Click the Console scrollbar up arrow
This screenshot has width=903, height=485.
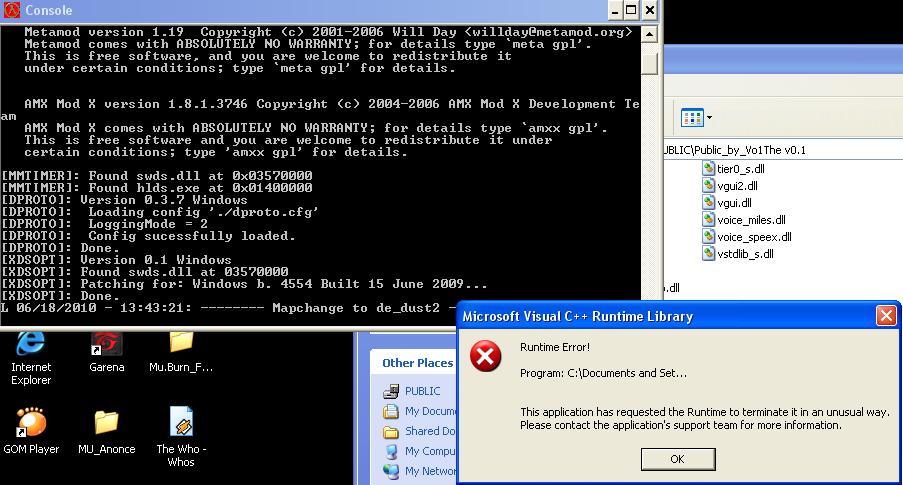coord(649,34)
